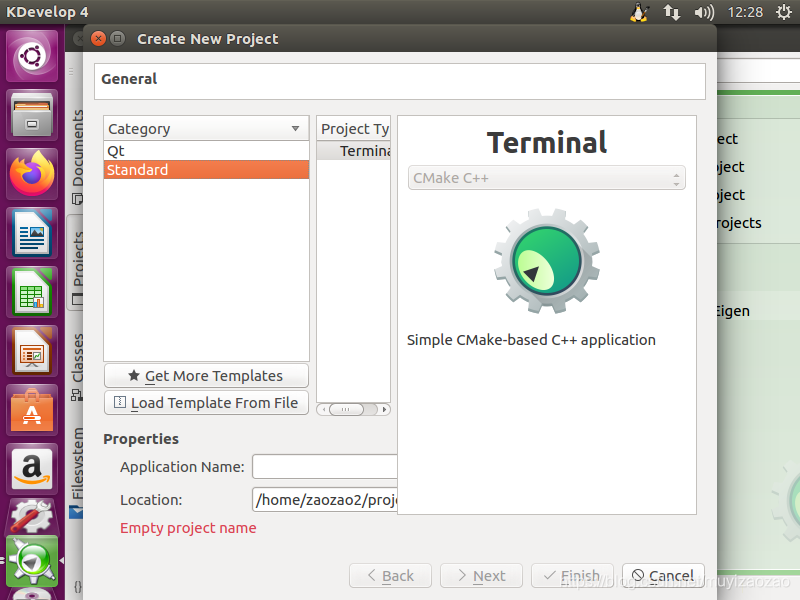Open LibreOffice Calc launcher icon

32,292
